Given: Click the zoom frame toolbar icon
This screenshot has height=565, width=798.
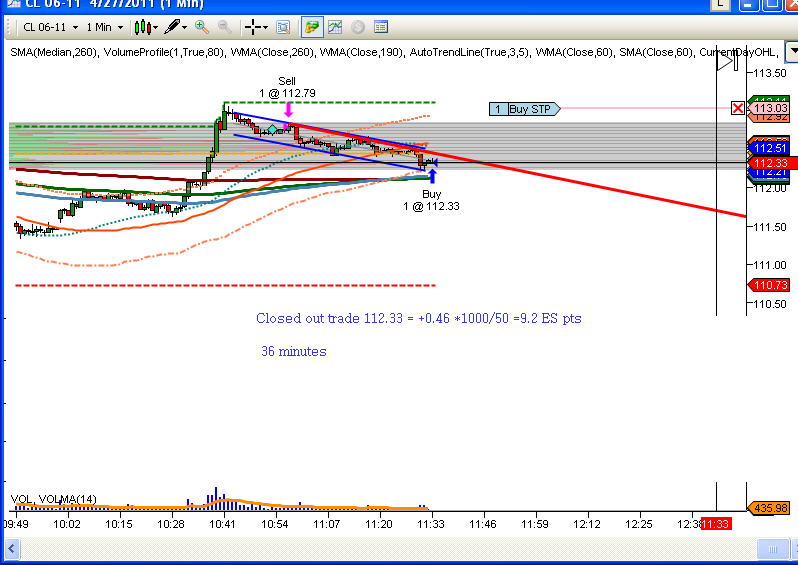Looking at the screenshot, I should [x=283, y=27].
